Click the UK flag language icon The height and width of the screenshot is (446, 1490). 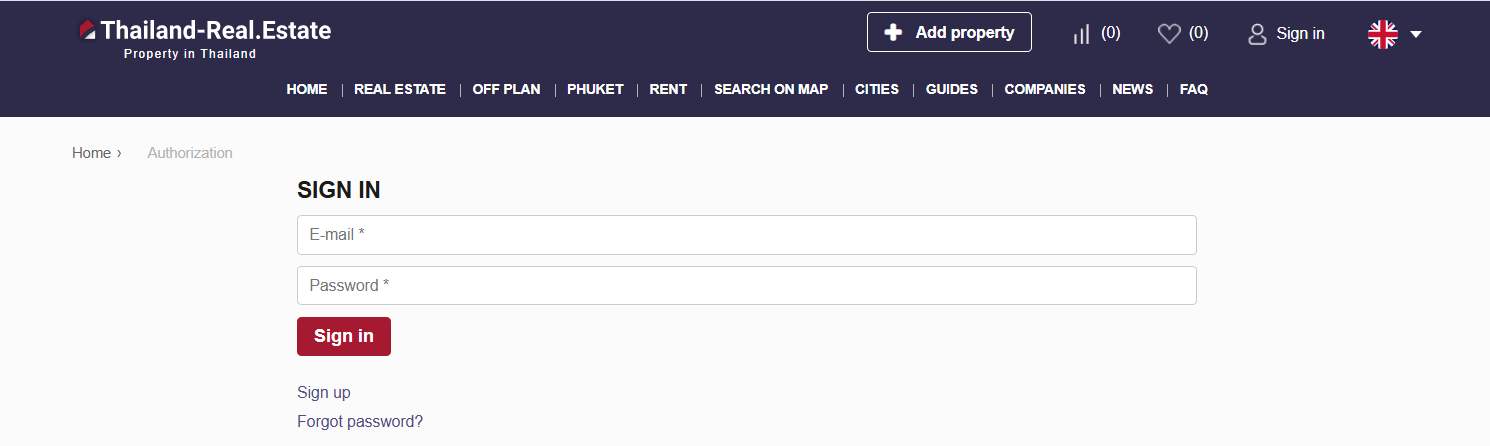pos(1382,34)
